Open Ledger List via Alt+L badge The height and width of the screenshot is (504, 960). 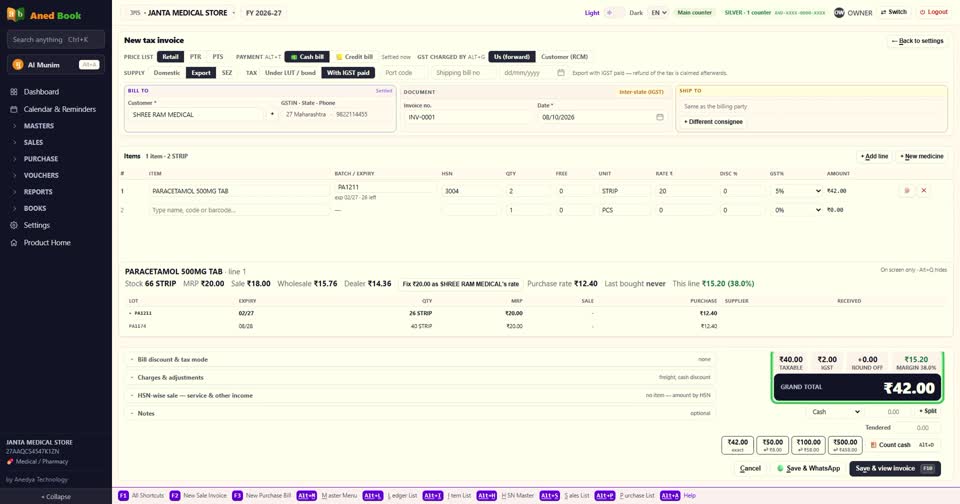(373, 495)
